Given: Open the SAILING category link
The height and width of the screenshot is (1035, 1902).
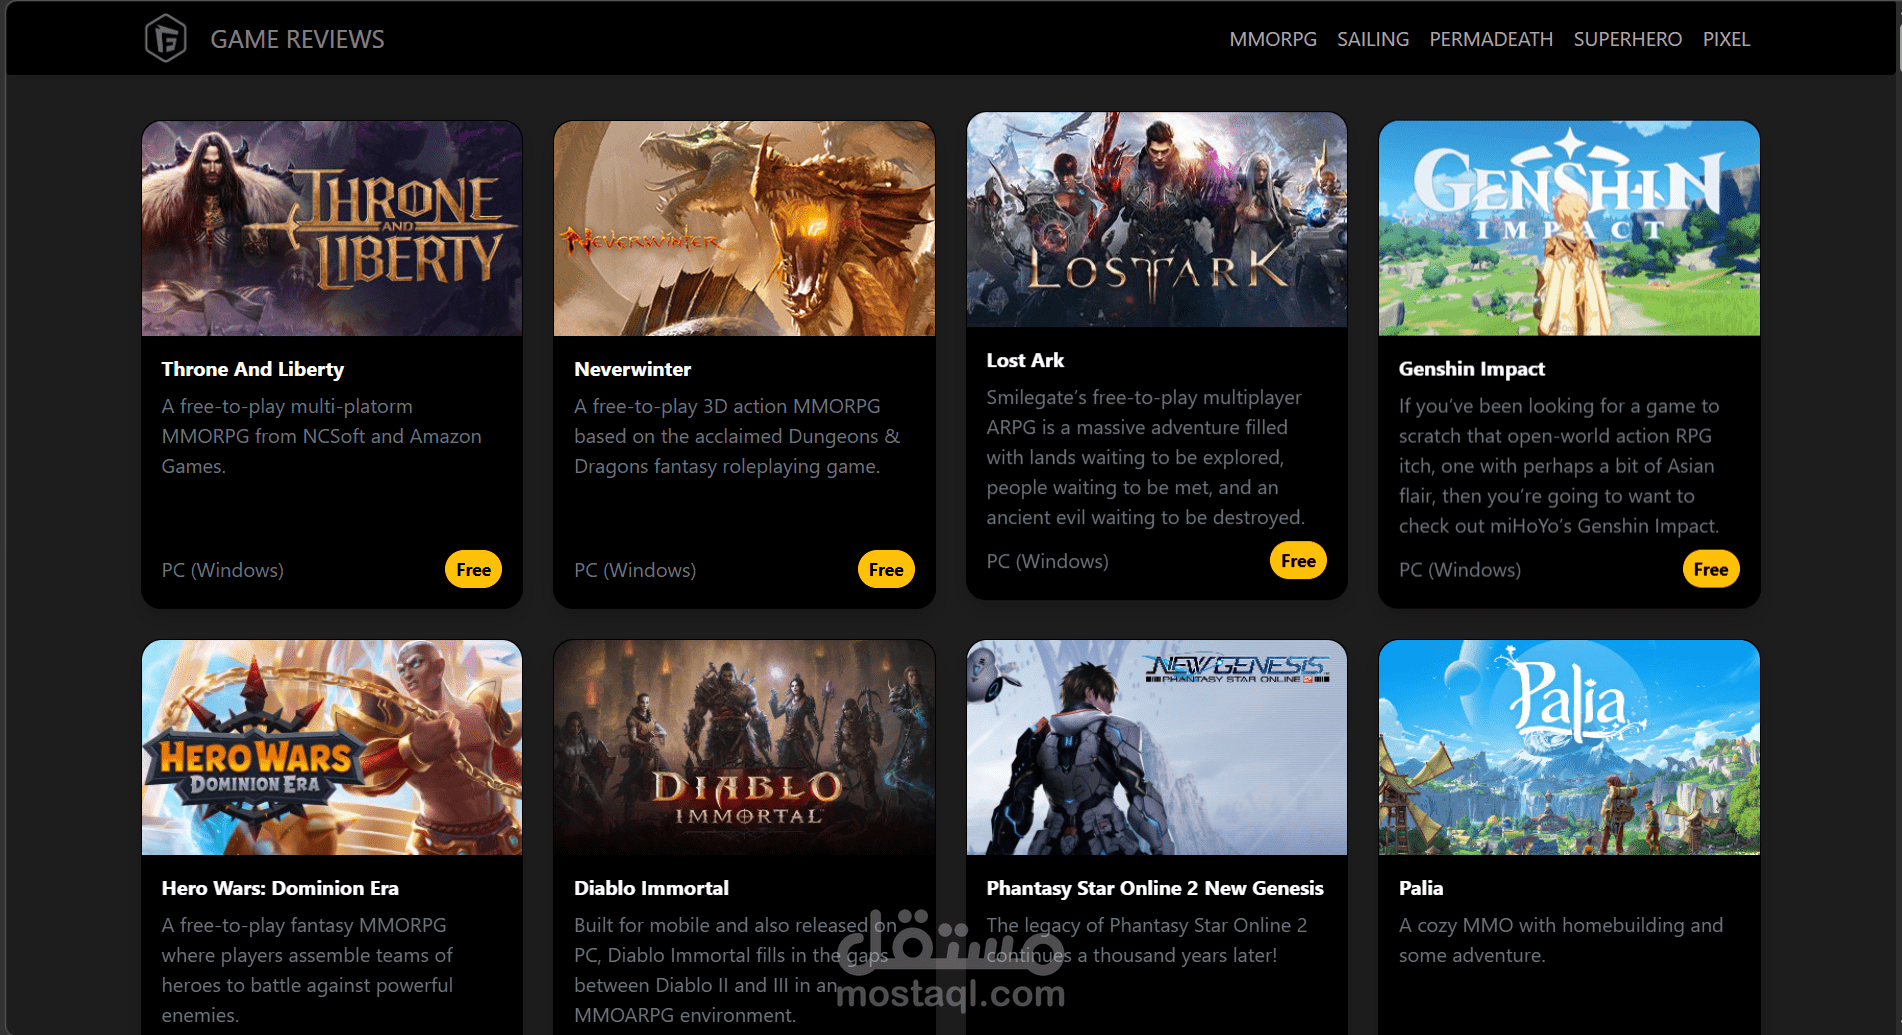Looking at the screenshot, I should 1373,39.
